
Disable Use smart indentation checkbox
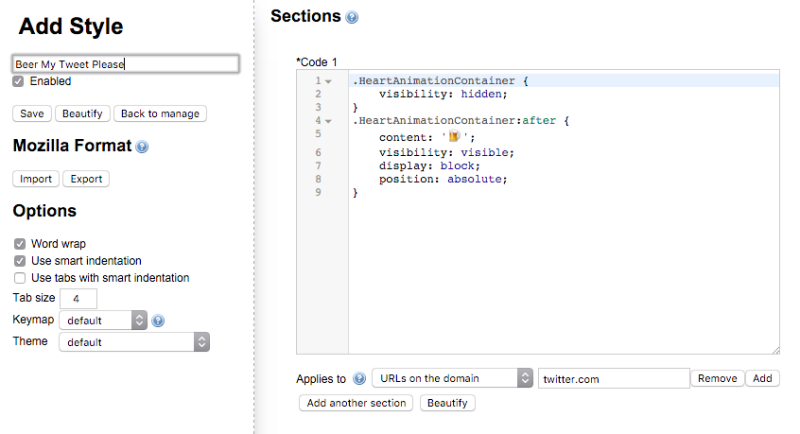(x=20, y=260)
